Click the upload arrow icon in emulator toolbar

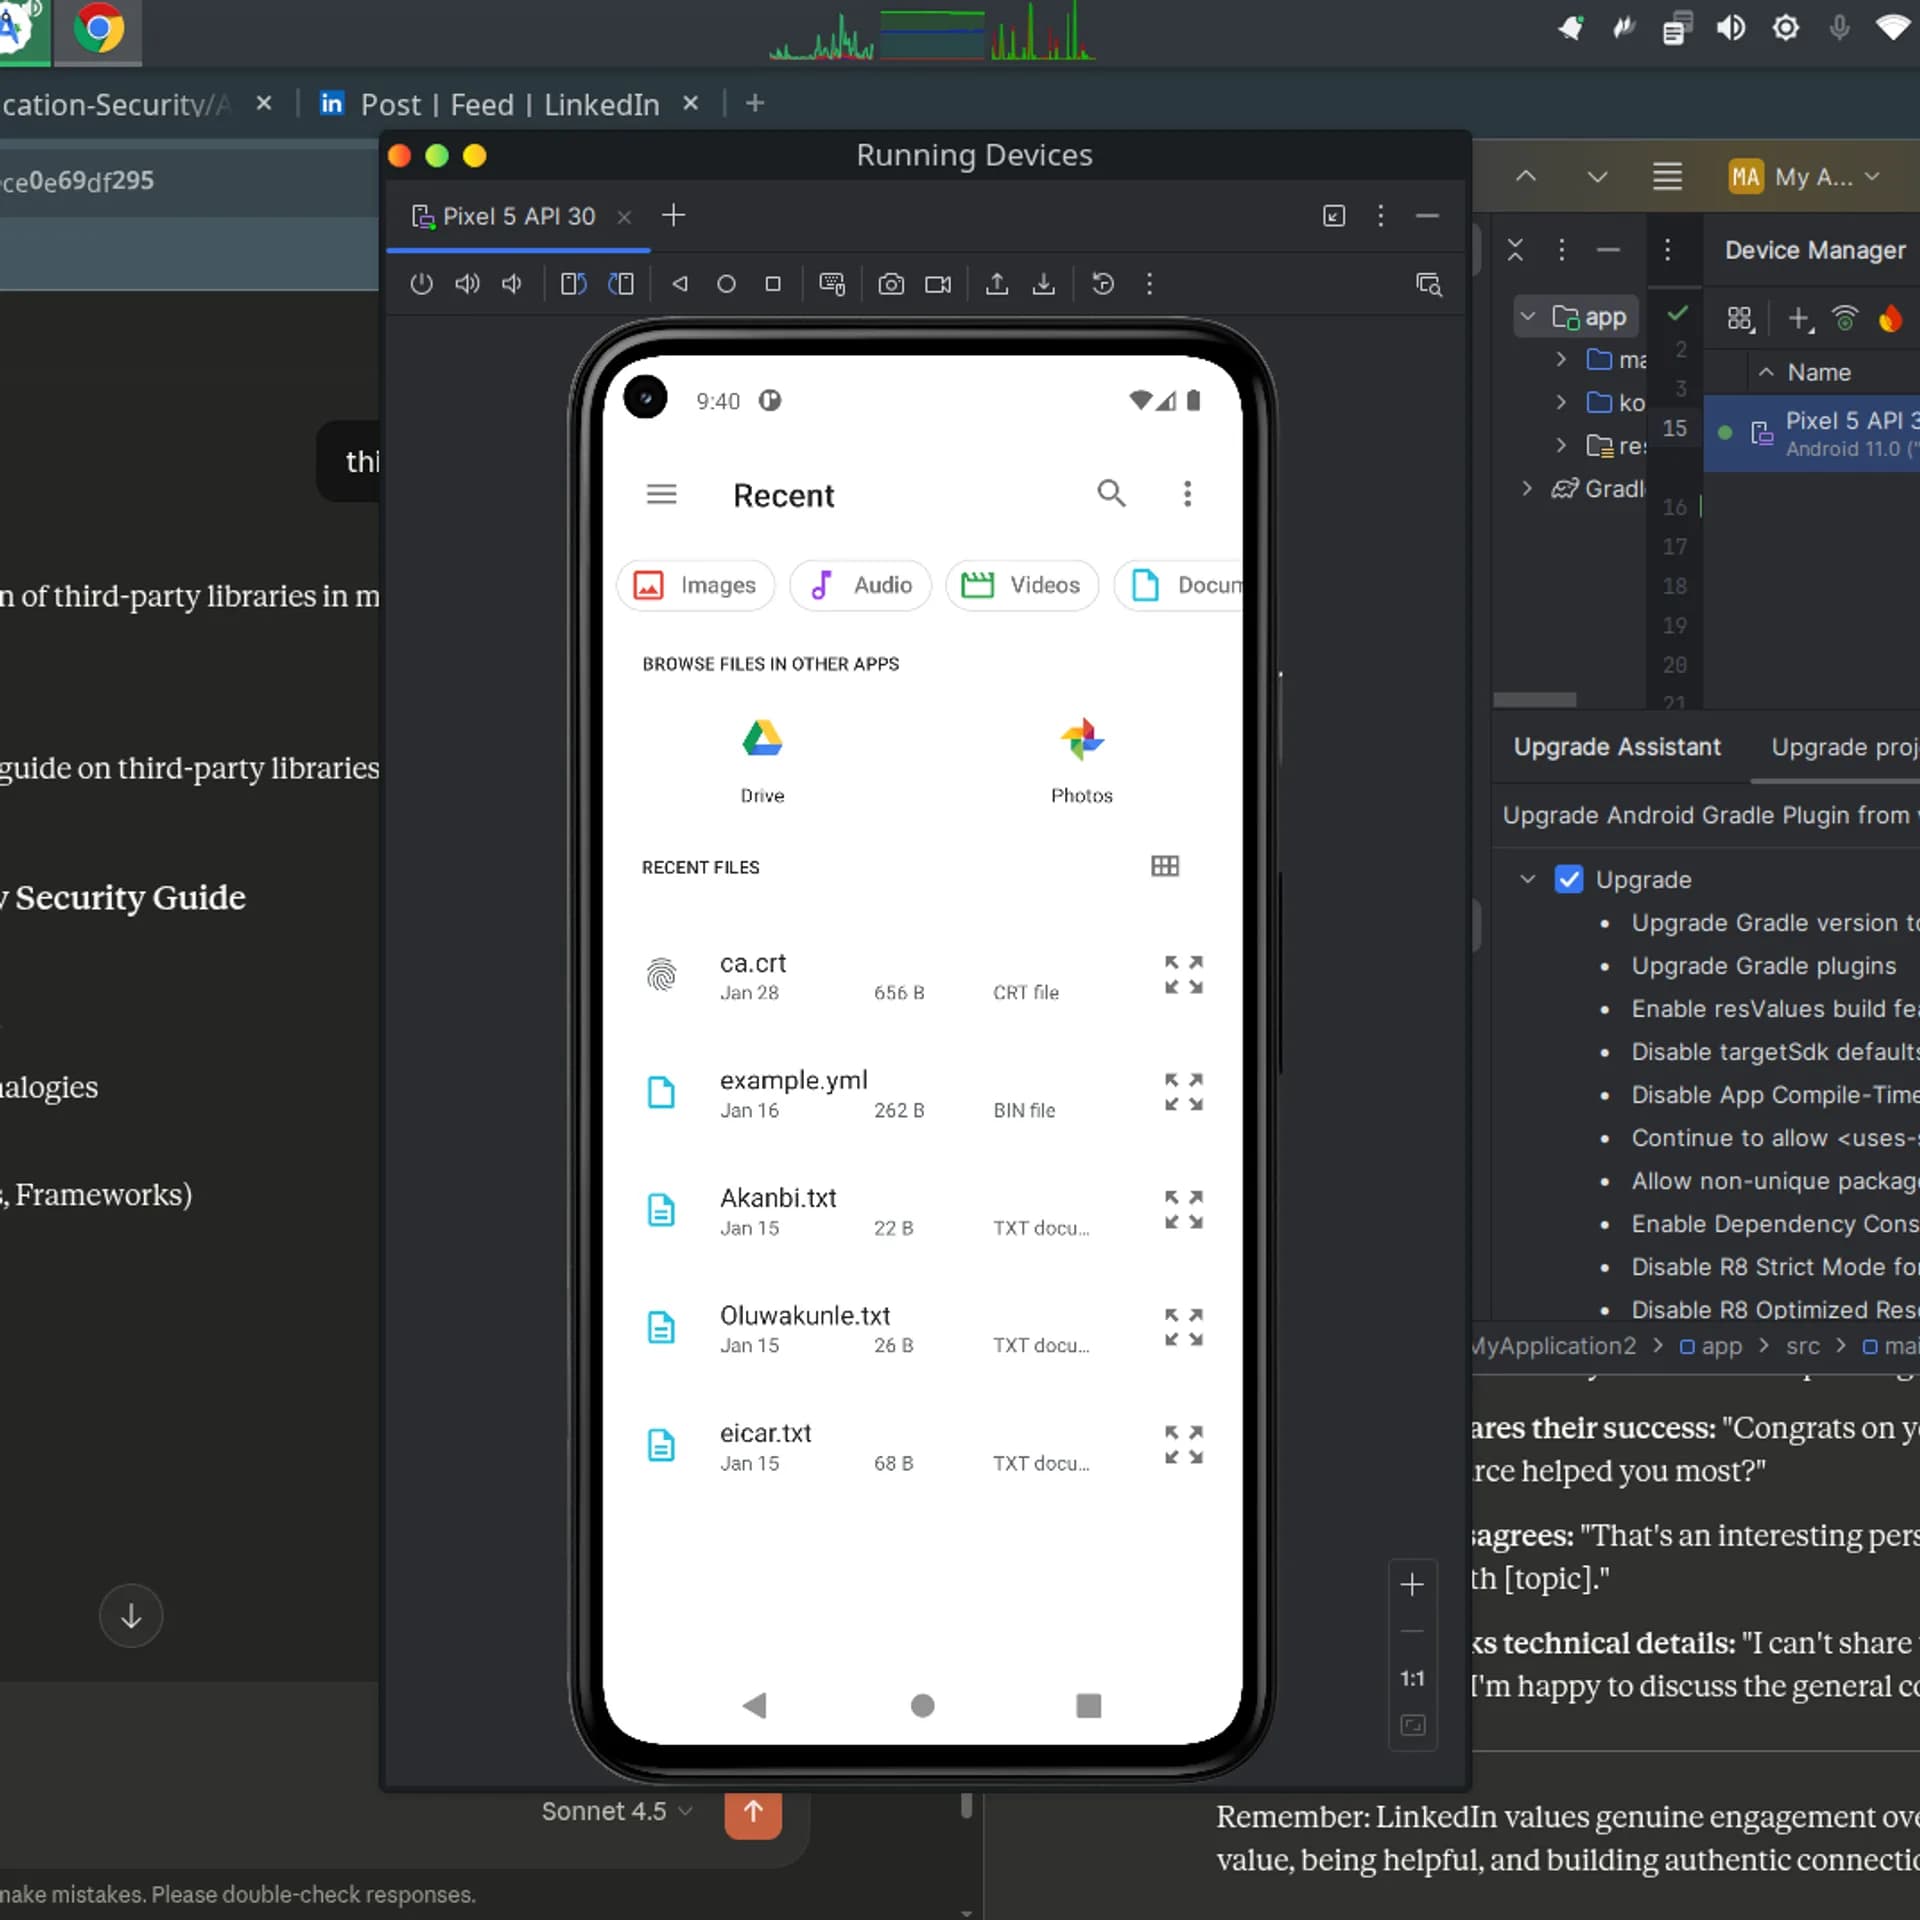pos(997,284)
